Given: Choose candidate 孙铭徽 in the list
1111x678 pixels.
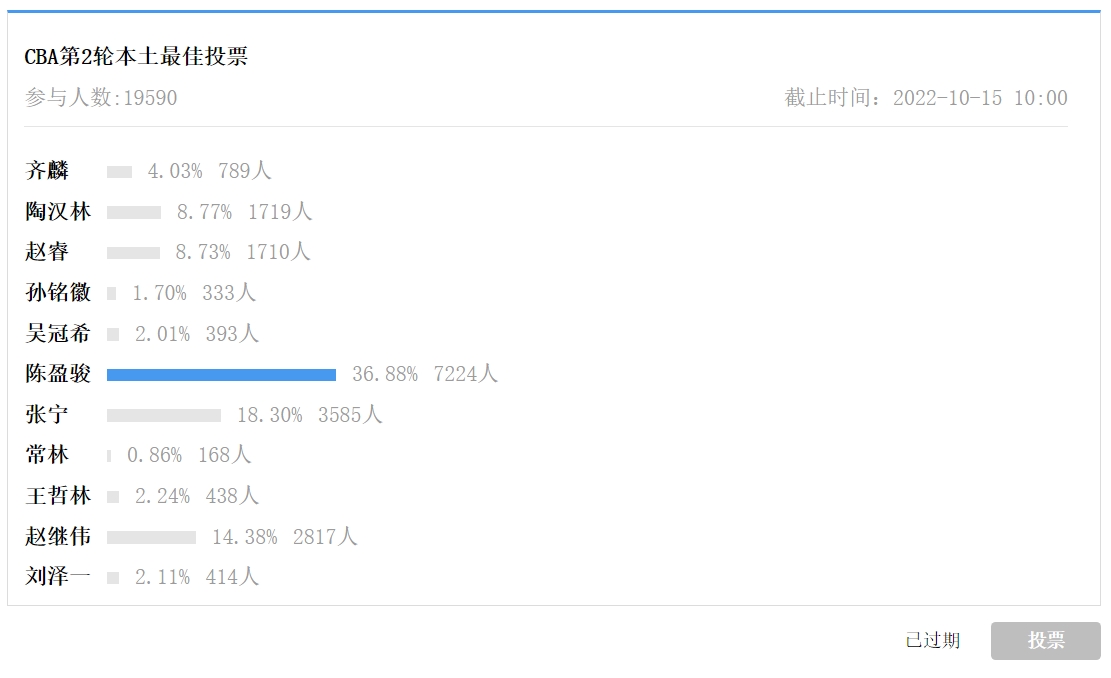Looking at the screenshot, I should point(58,293).
